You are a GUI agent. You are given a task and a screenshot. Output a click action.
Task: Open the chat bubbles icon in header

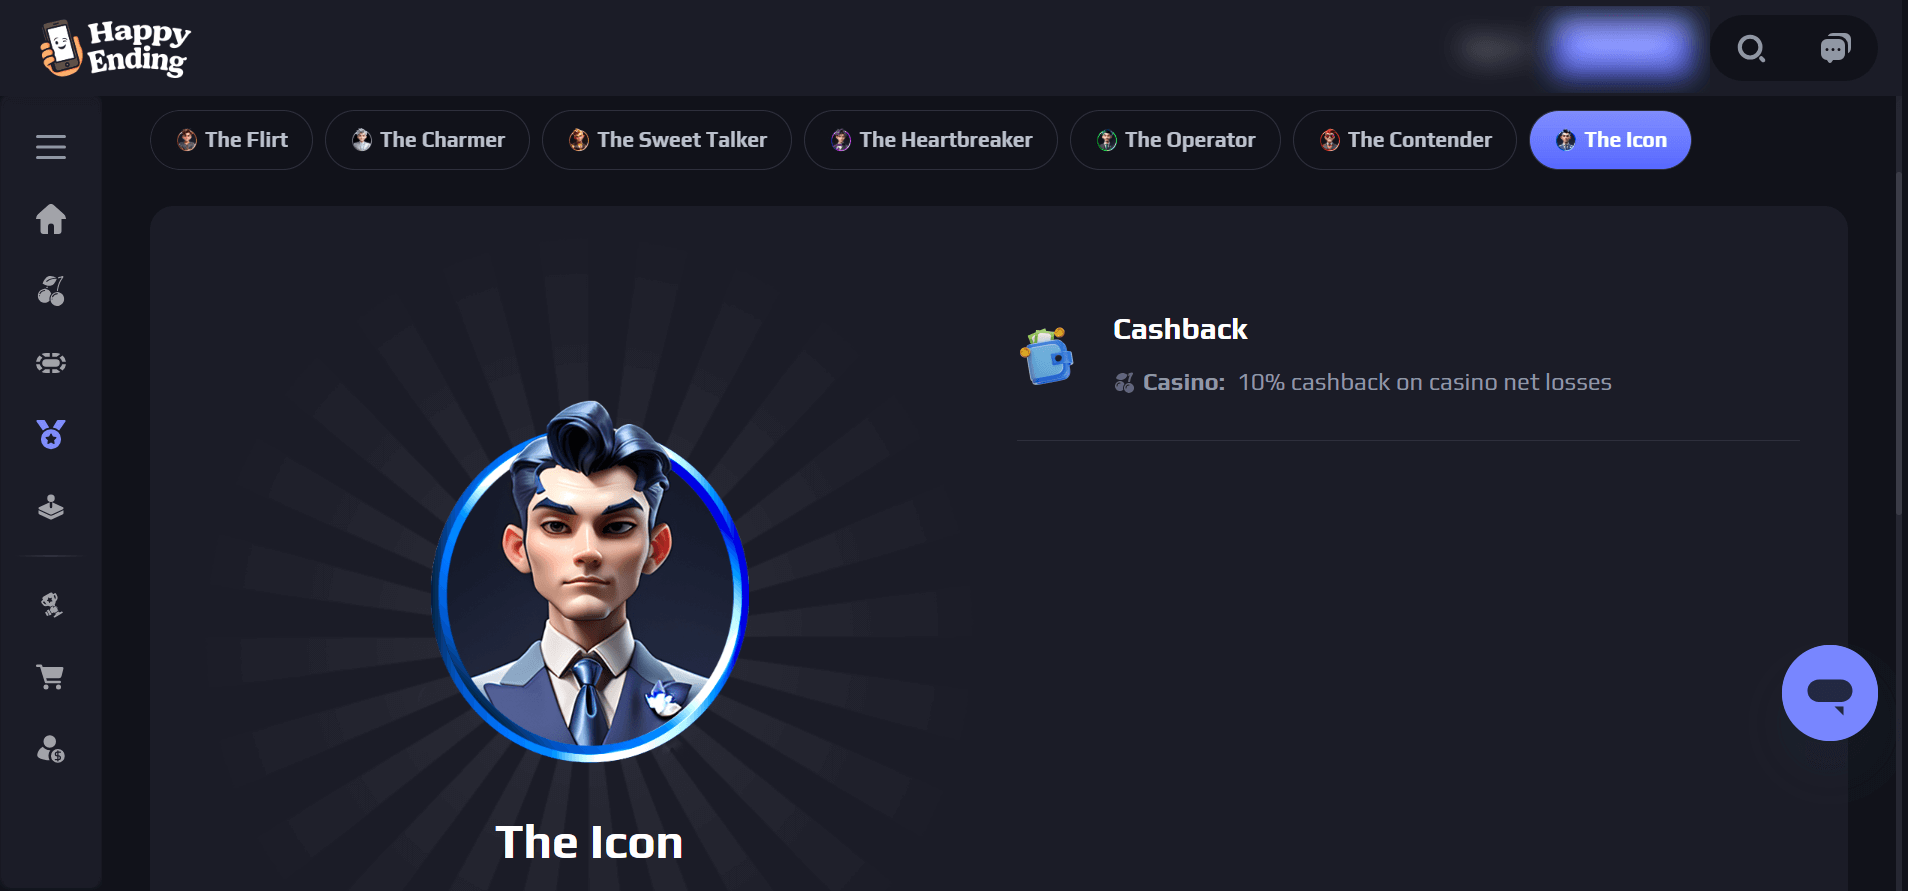tap(1835, 48)
